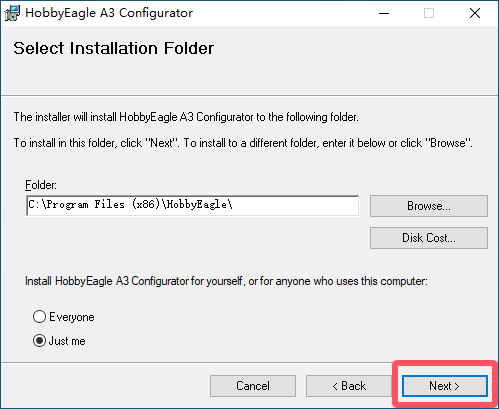The width and height of the screenshot is (499, 409).
Task: Open the Disk Cost... dialog
Action: (x=429, y=238)
